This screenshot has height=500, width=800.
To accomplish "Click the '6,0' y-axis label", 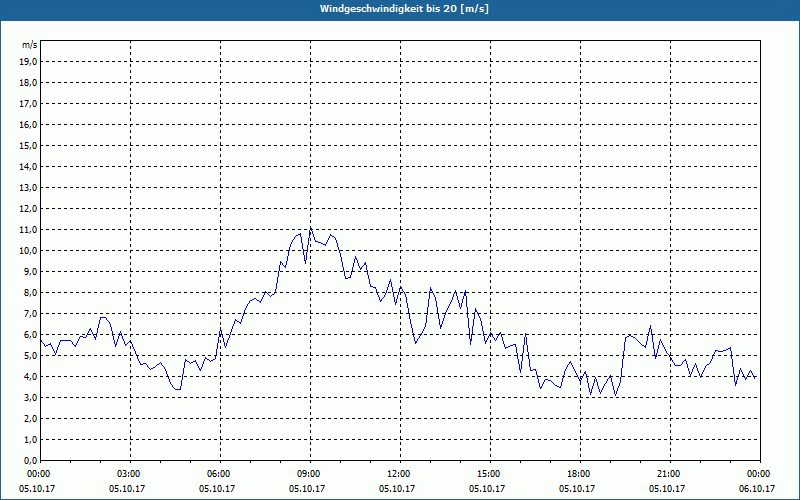I will pyautogui.click(x=31, y=335).
